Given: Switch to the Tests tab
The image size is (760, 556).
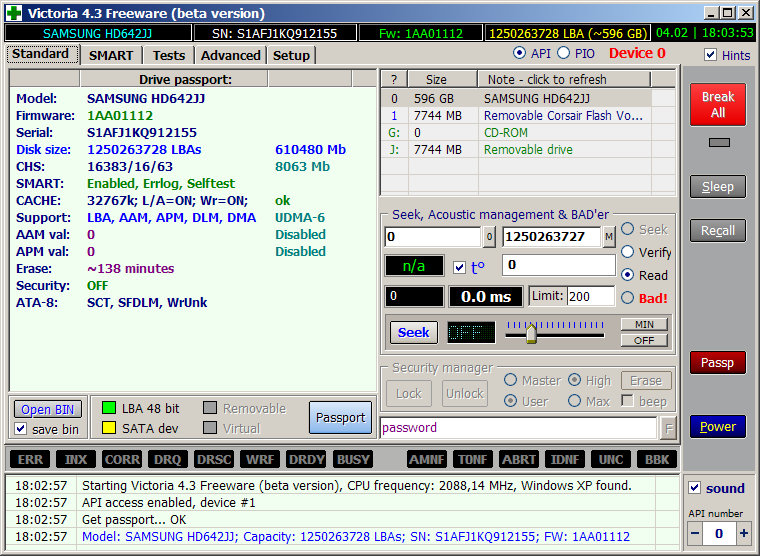Looking at the screenshot, I should pos(169,55).
